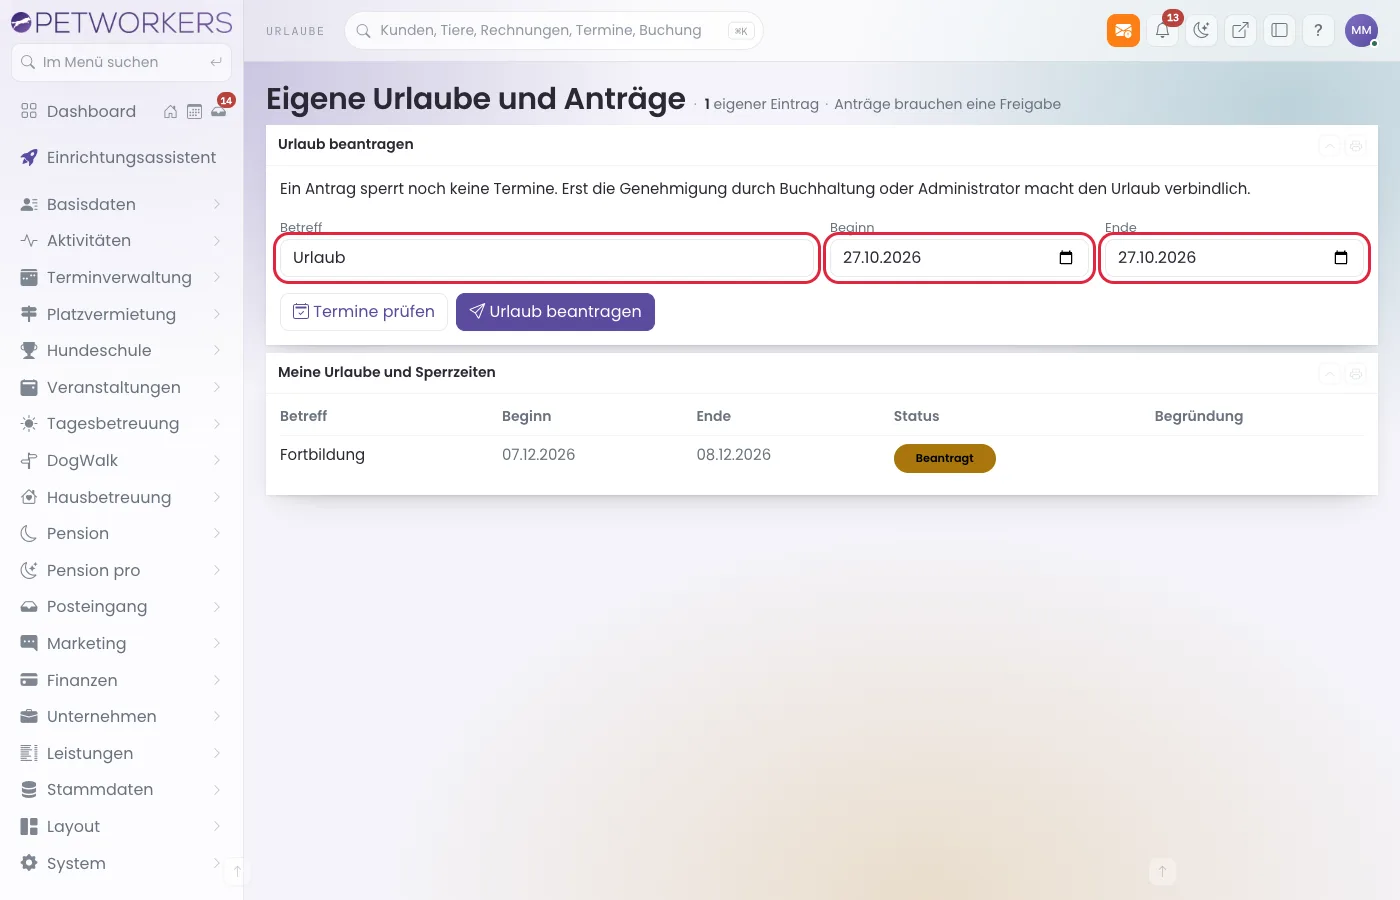Collapse the Urlaub beantragen panel
1400x900 pixels.
pos(1330,146)
